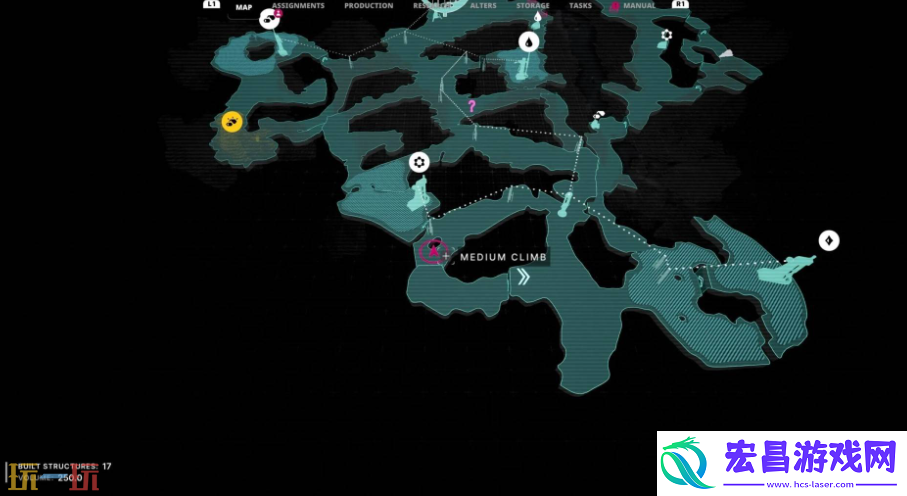Select the pylon structure on central dotted path
Image resolution: width=907 pixels, height=496 pixels.
click(x=565, y=204)
